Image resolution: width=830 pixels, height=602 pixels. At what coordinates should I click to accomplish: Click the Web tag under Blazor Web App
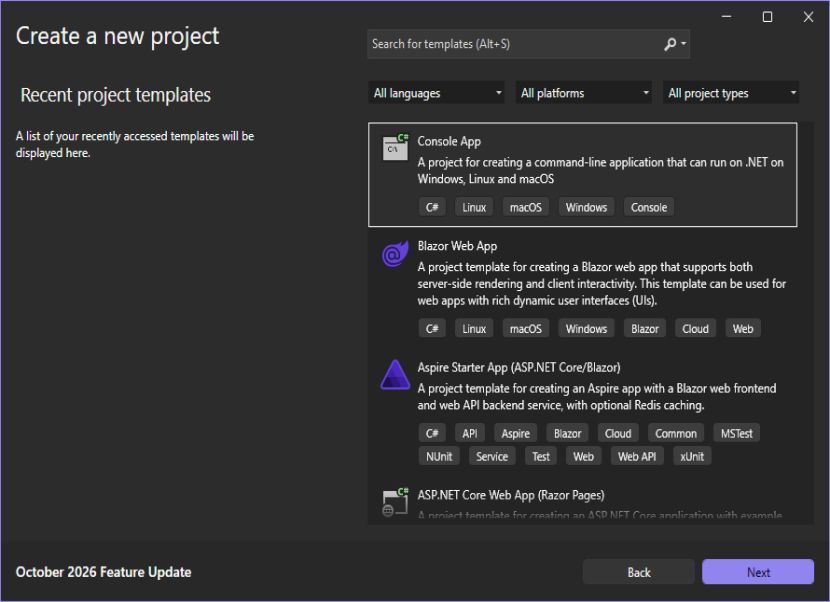[x=743, y=329]
